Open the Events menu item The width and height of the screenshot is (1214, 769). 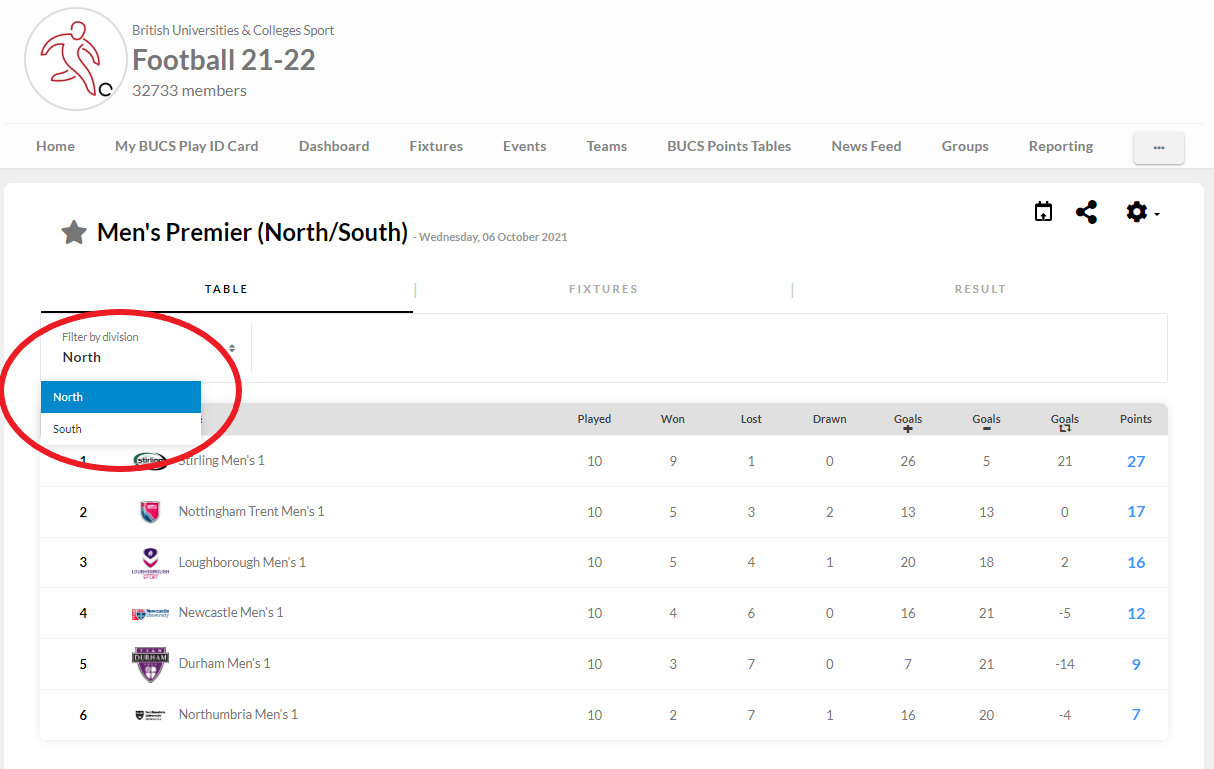(525, 146)
